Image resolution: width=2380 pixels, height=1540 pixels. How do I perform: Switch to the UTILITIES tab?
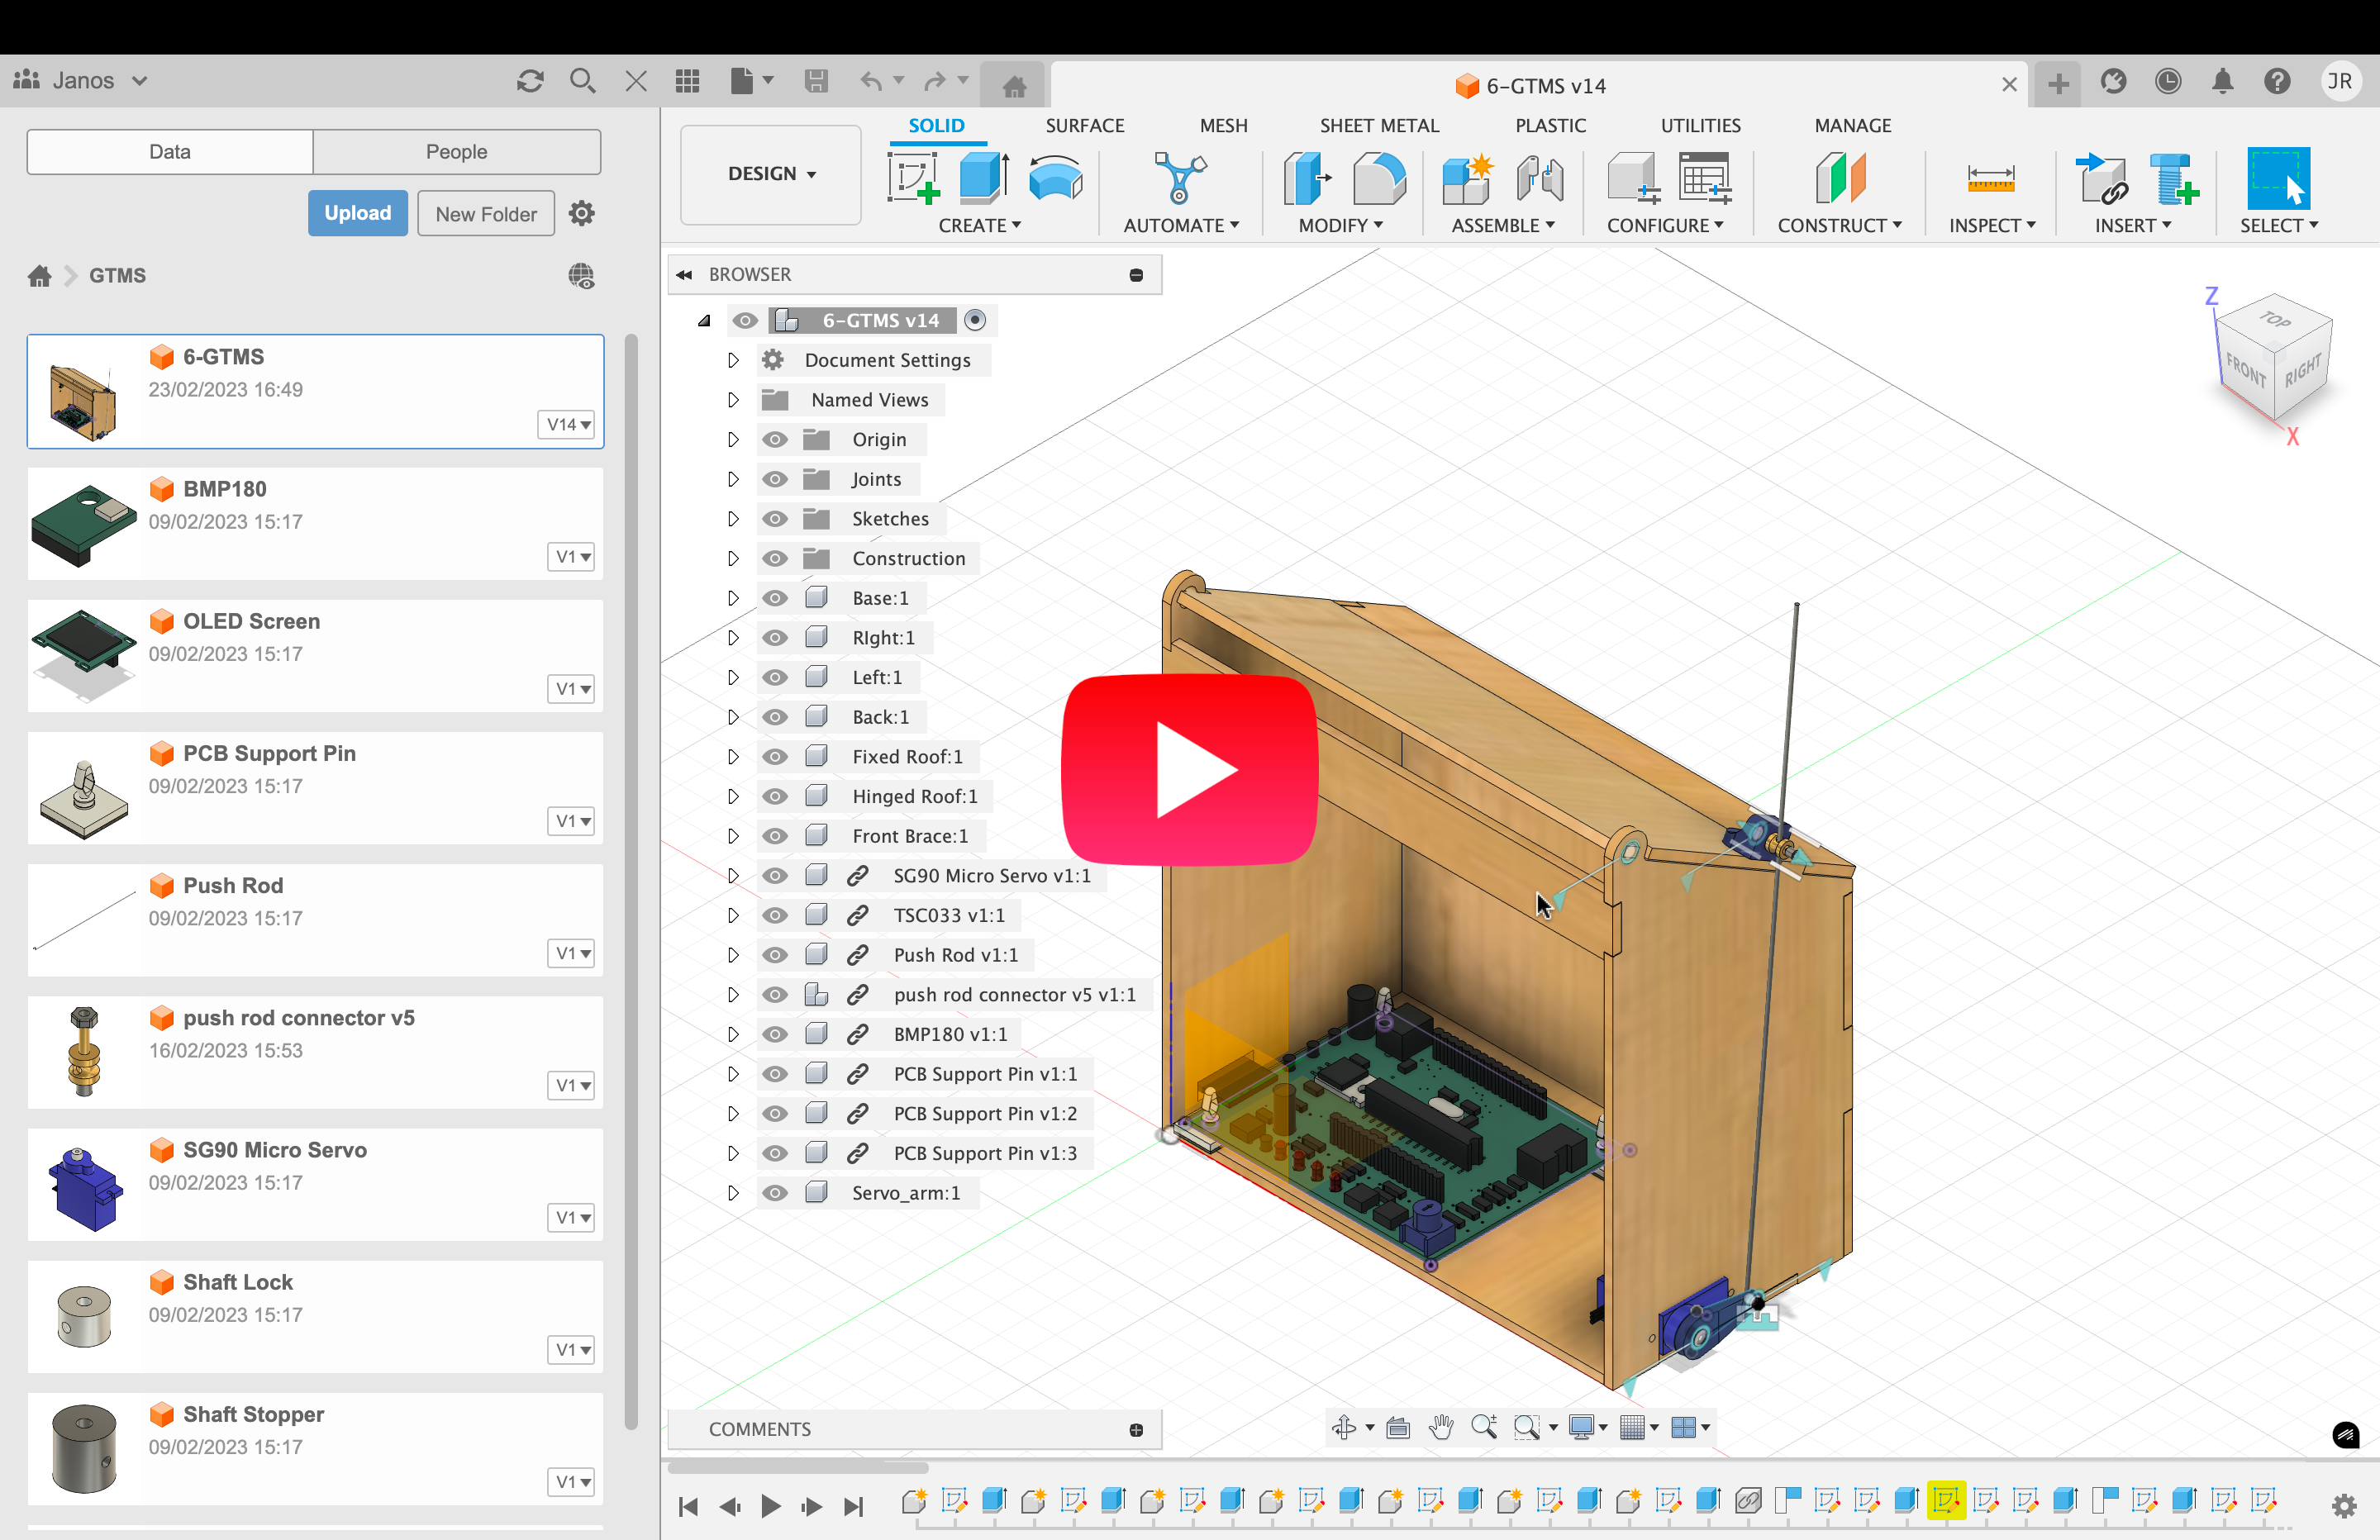coord(1700,125)
